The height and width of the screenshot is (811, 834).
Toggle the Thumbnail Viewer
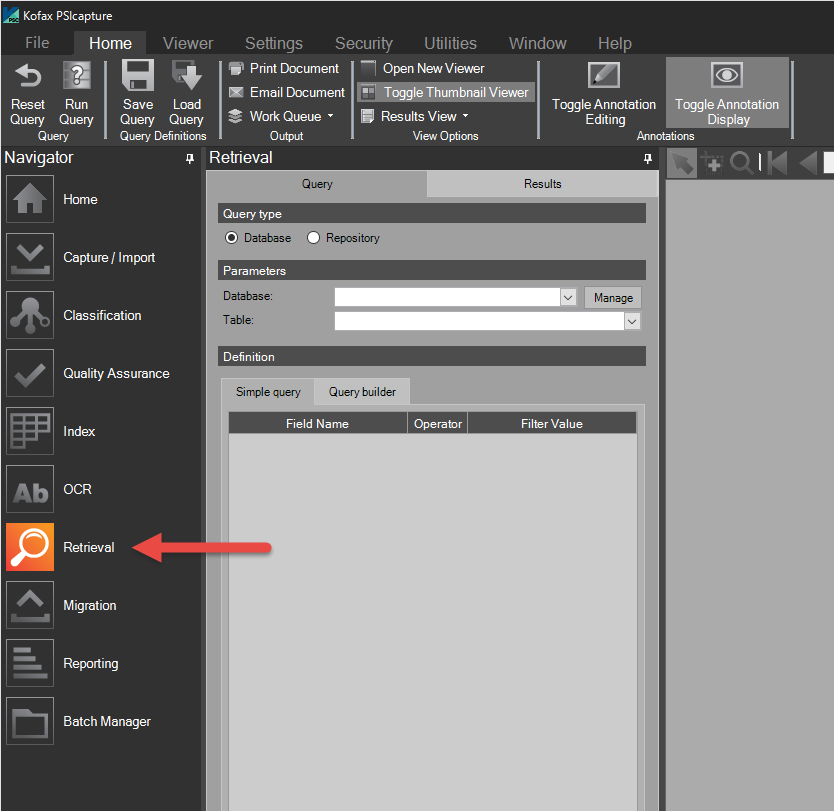446,93
